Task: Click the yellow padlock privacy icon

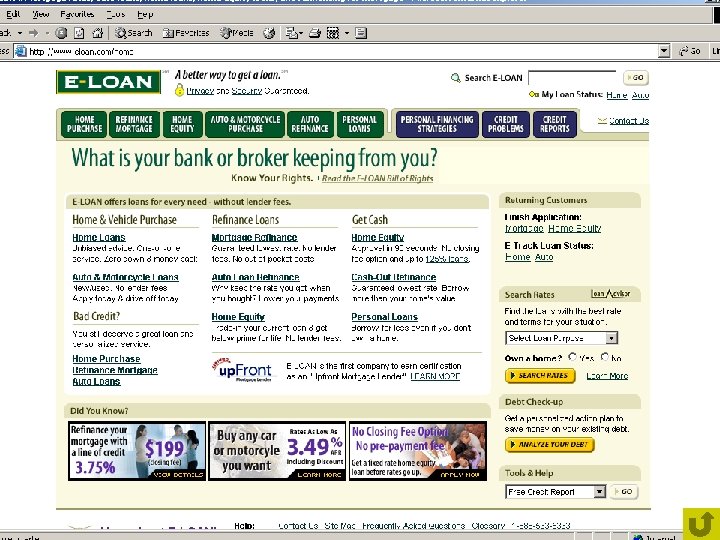Action: pyautogui.click(x=179, y=90)
